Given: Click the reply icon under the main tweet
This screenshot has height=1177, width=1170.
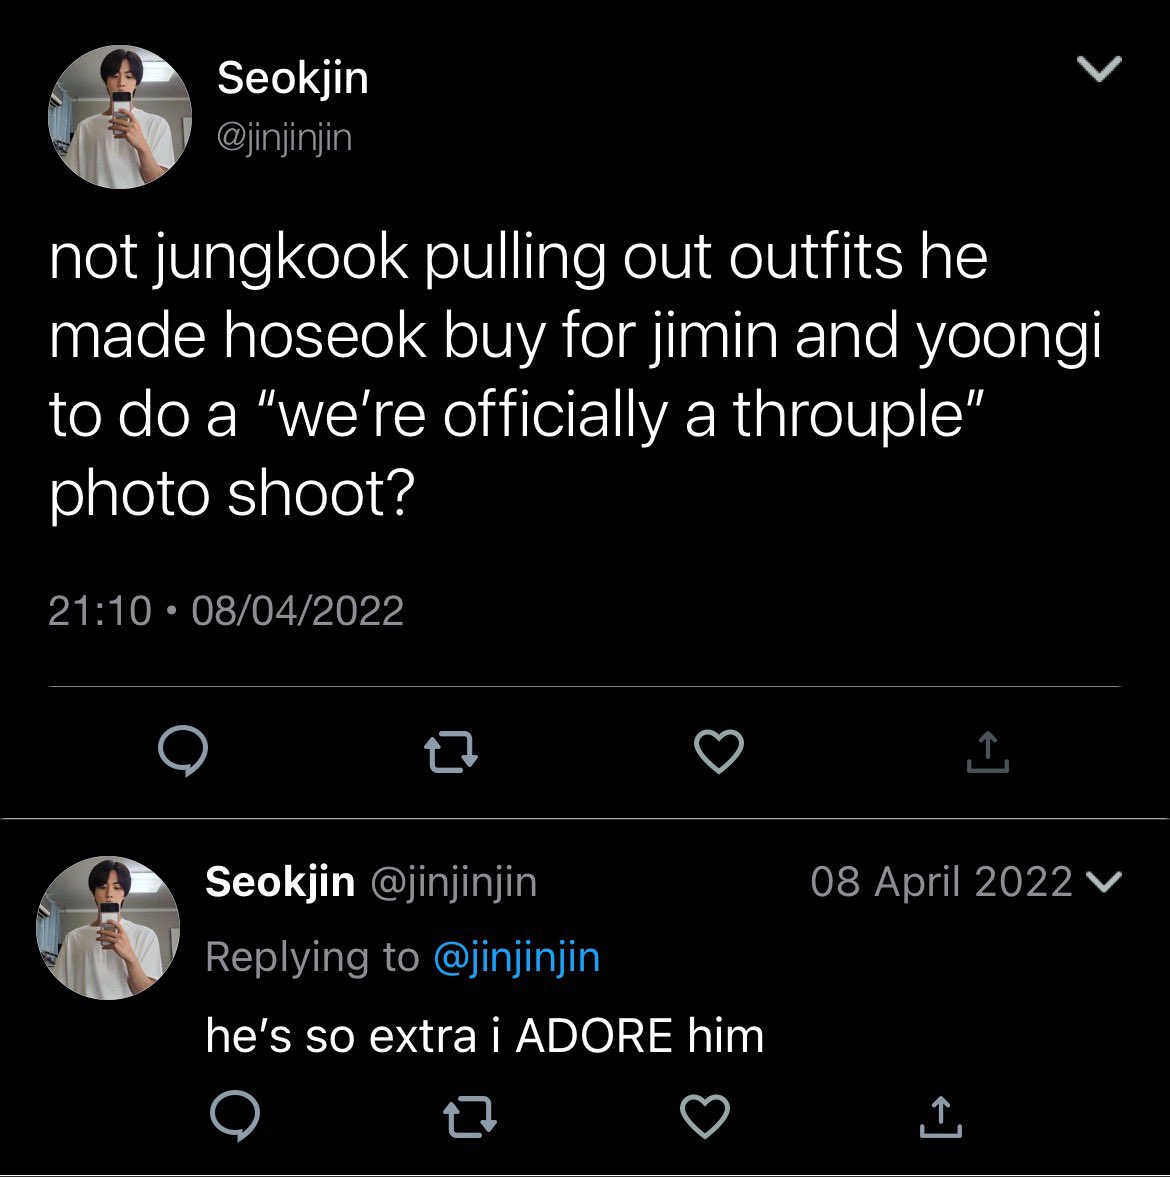Looking at the screenshot, I should (183, 751).
